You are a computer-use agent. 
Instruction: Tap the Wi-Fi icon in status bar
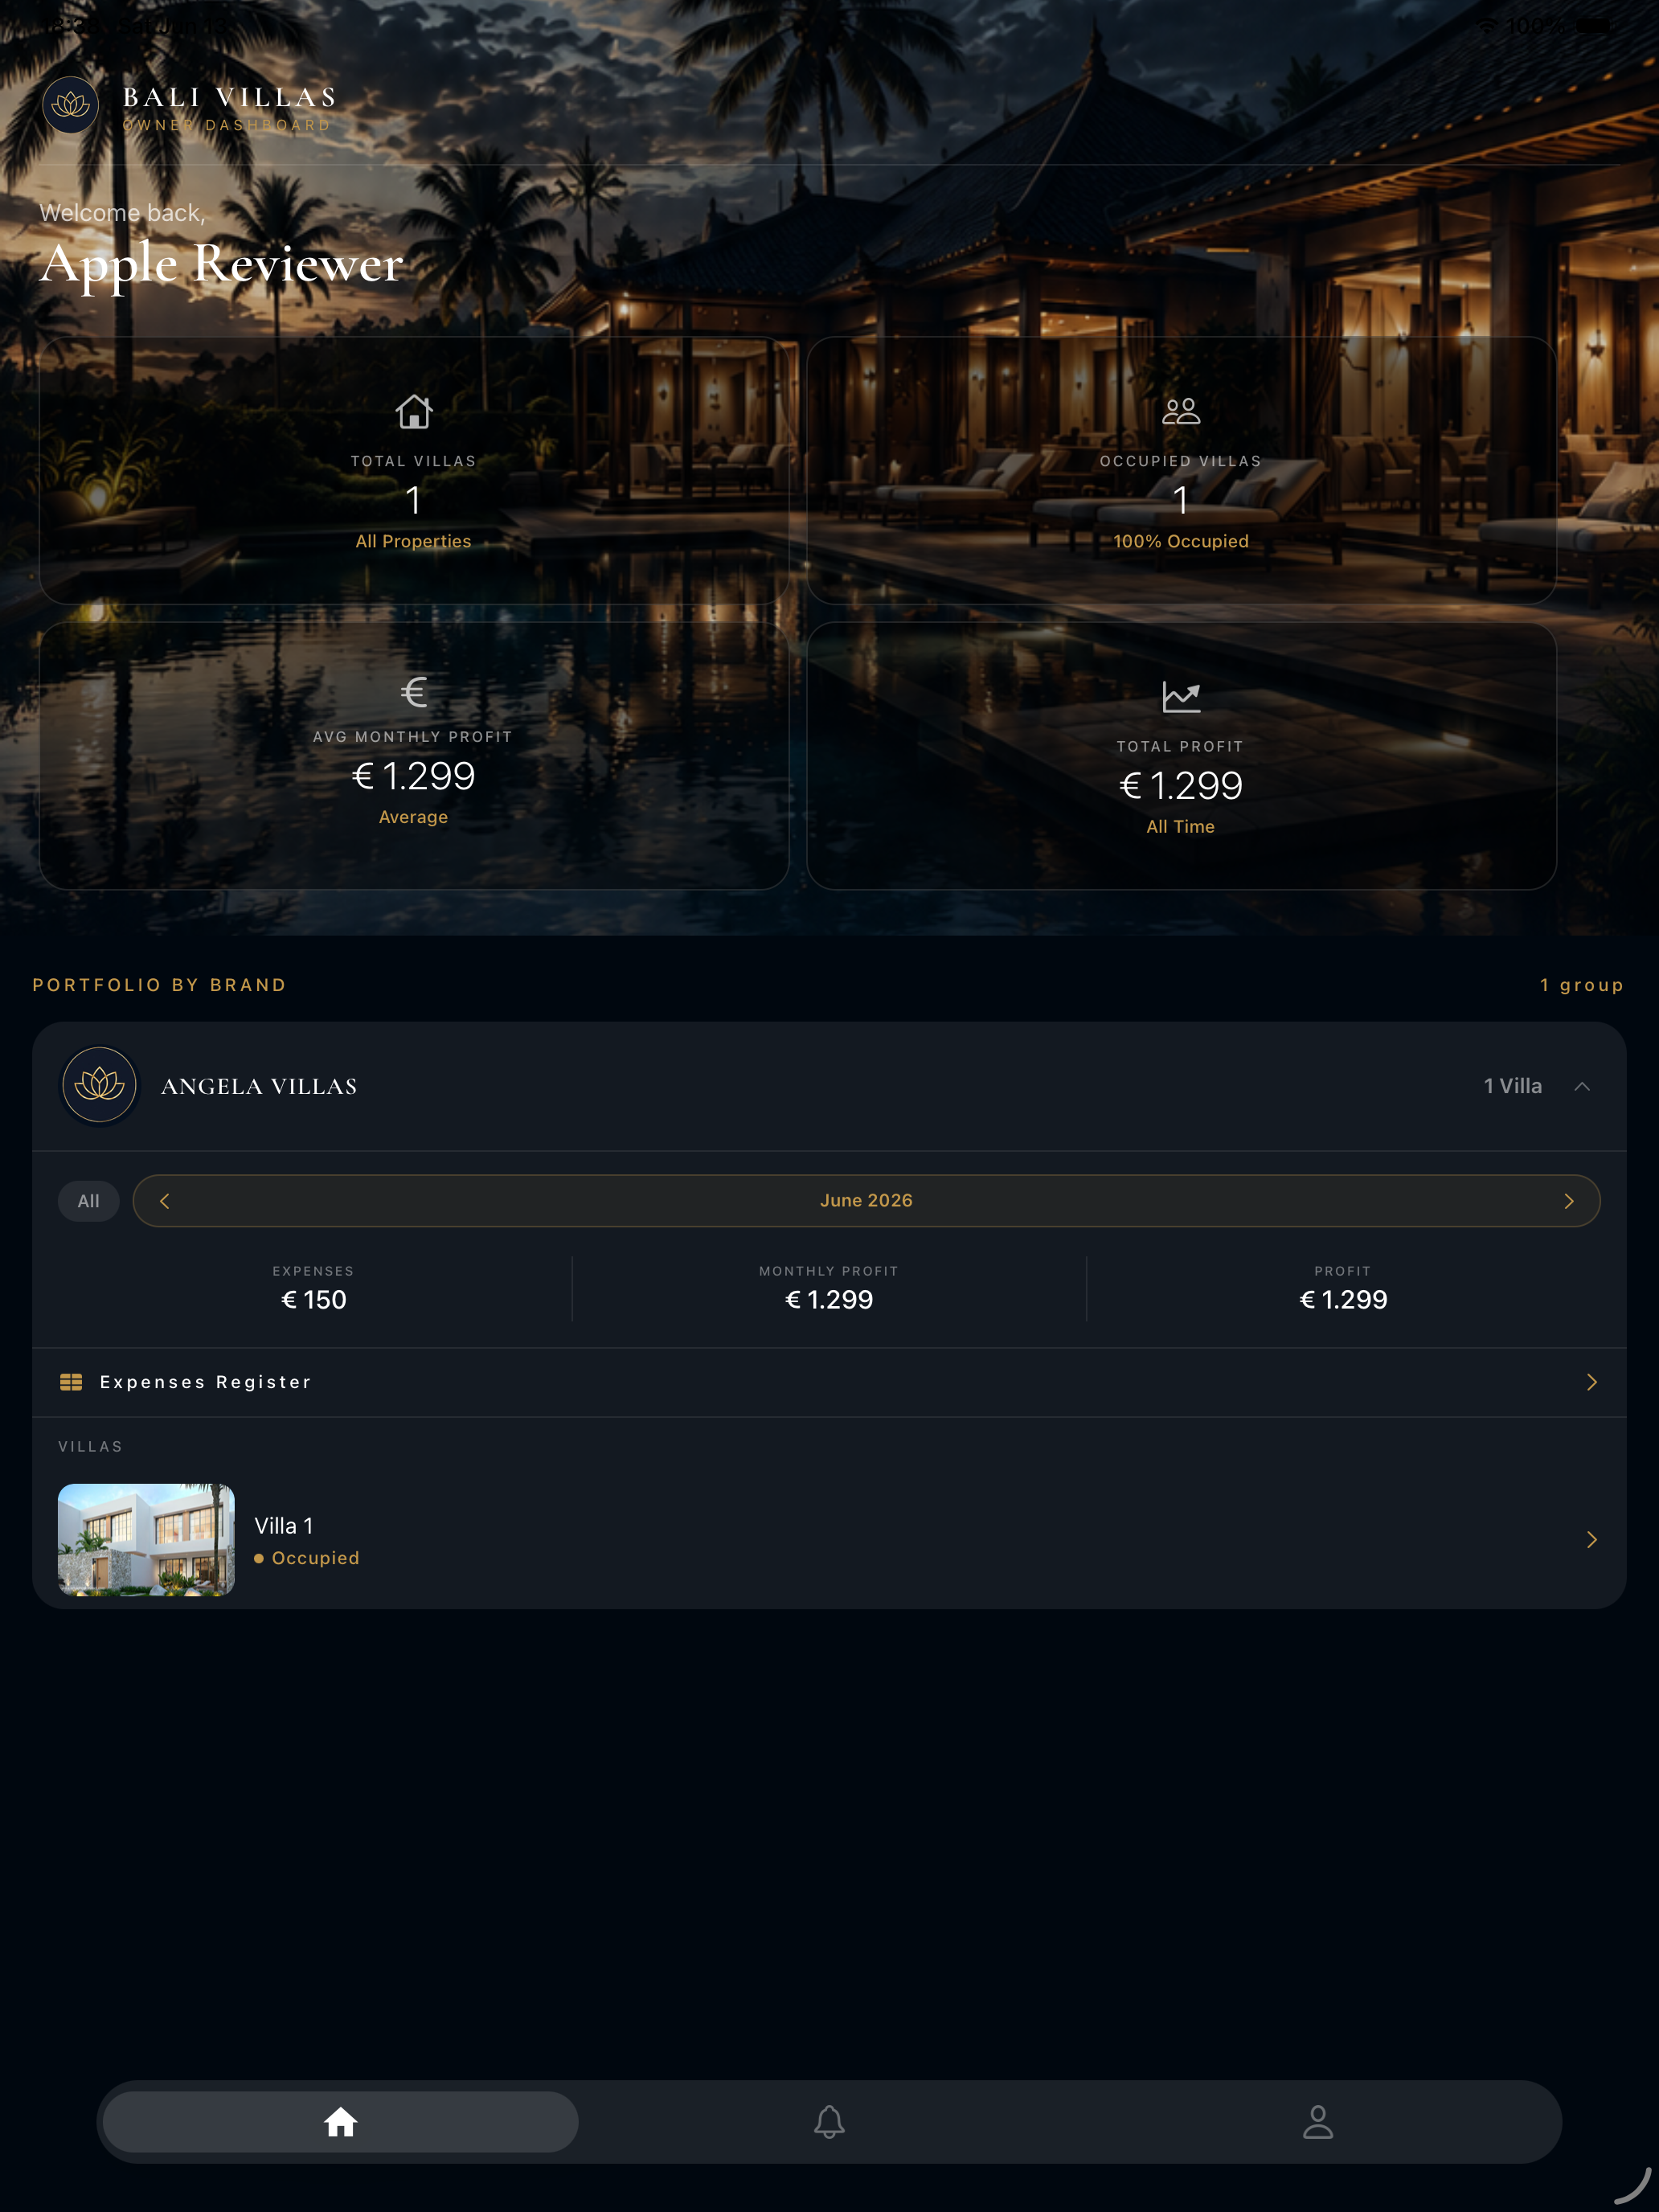tap(1489, 26)
